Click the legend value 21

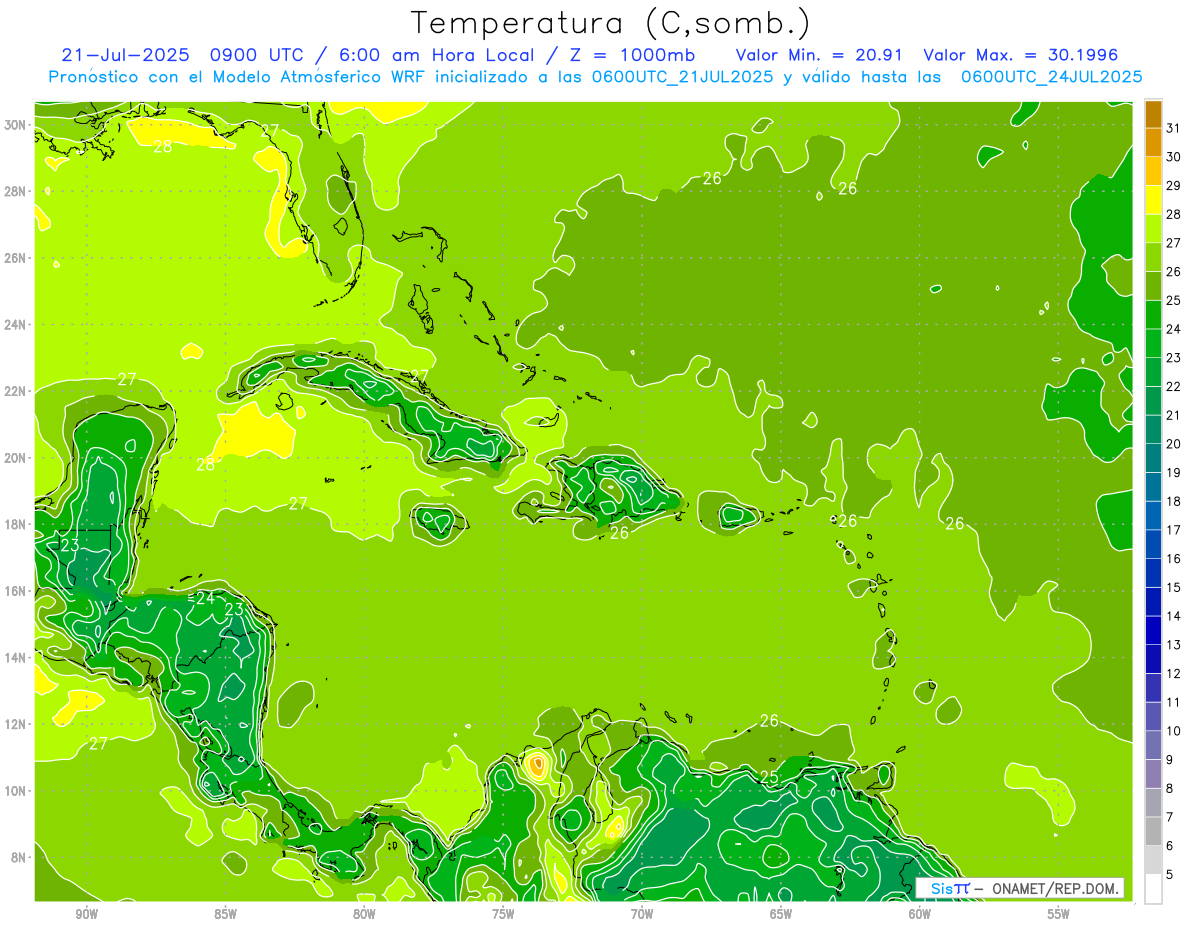pyautogui.click(x=1174, y=415)
